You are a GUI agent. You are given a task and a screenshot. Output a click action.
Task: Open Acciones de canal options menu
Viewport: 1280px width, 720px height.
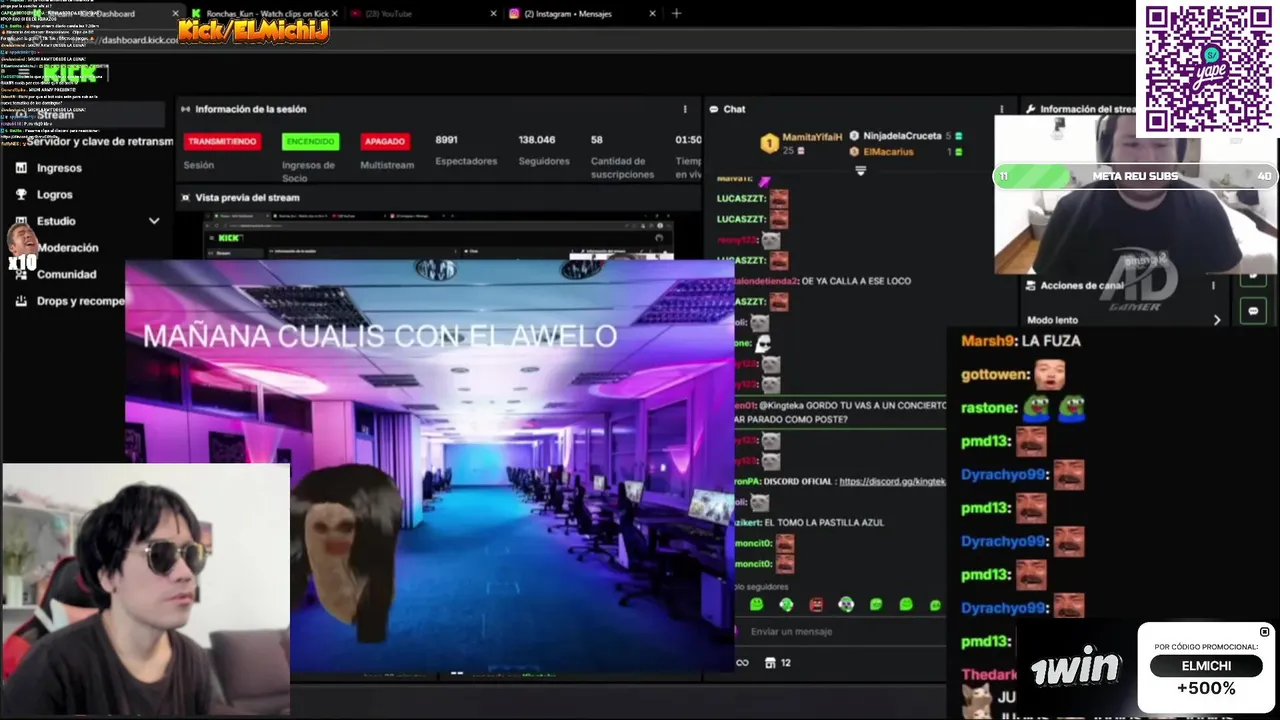[x=1214, y=286]
